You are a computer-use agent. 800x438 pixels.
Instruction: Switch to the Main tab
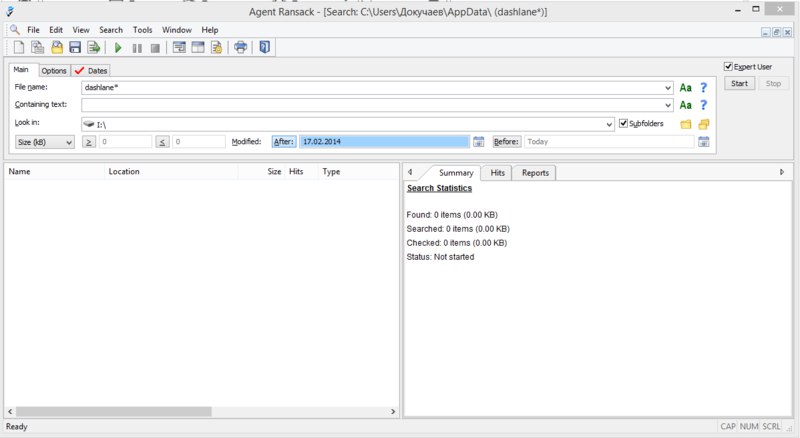[x=21, y=69]
